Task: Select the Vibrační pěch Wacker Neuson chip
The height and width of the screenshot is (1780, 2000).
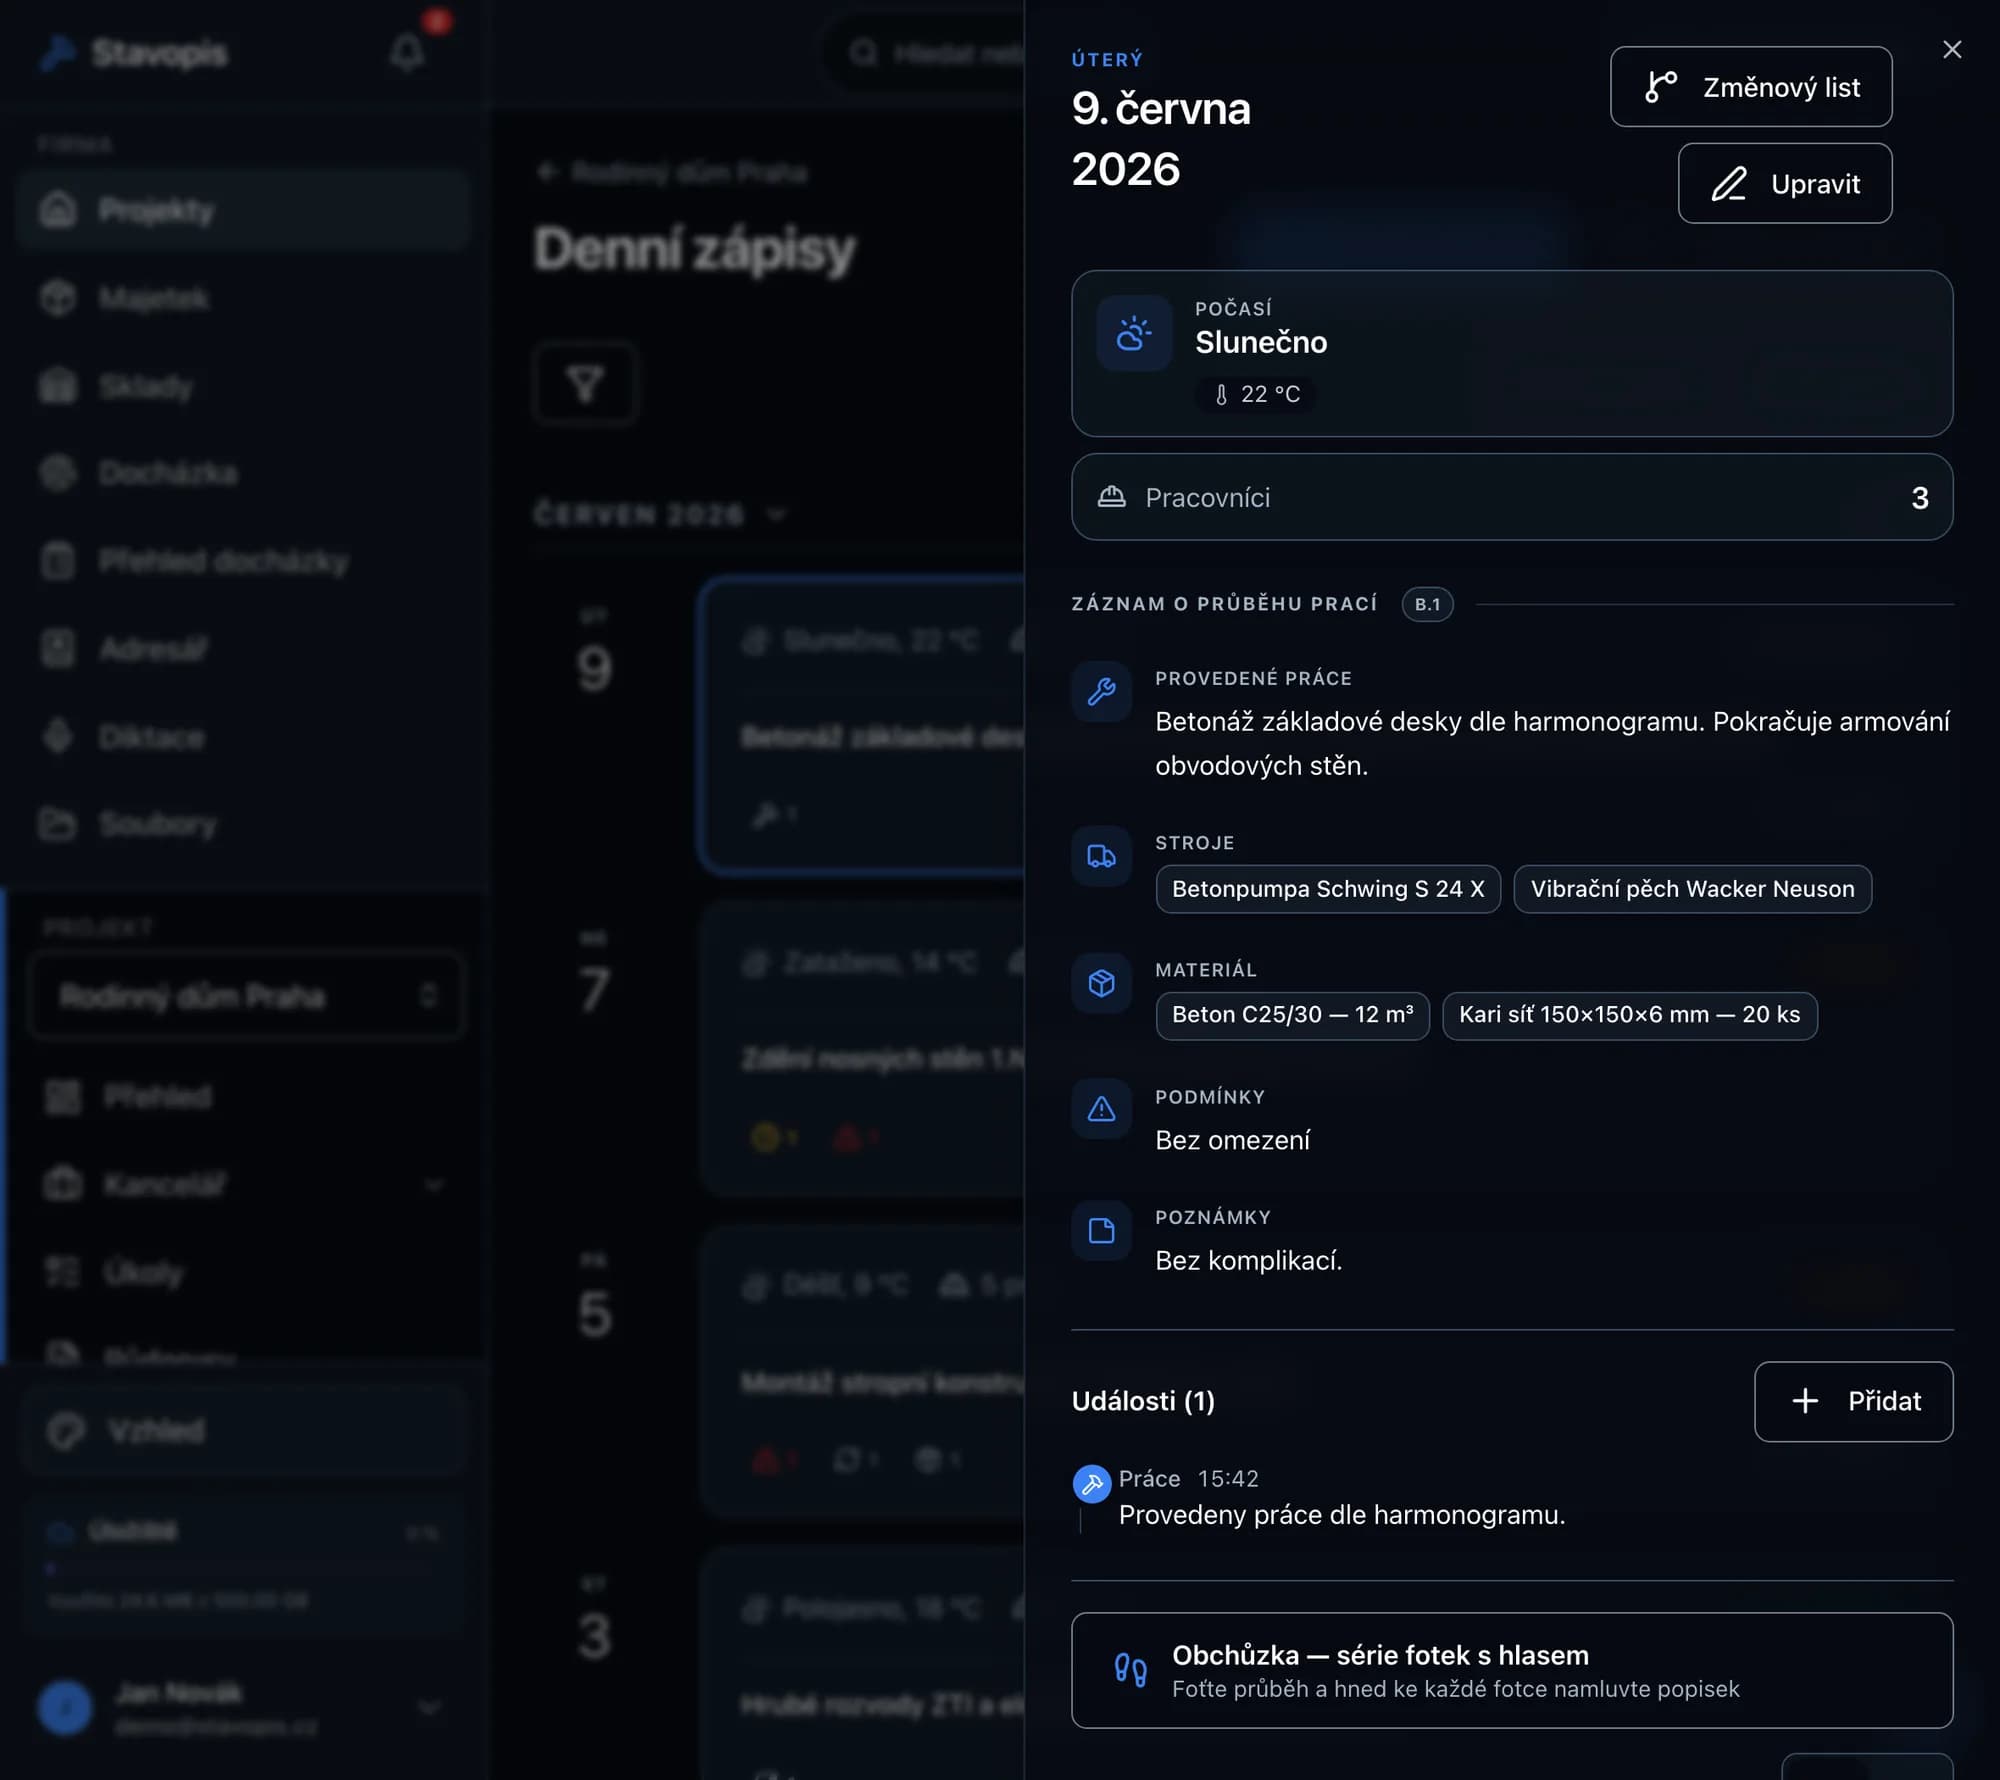Action: (1692, 889)
